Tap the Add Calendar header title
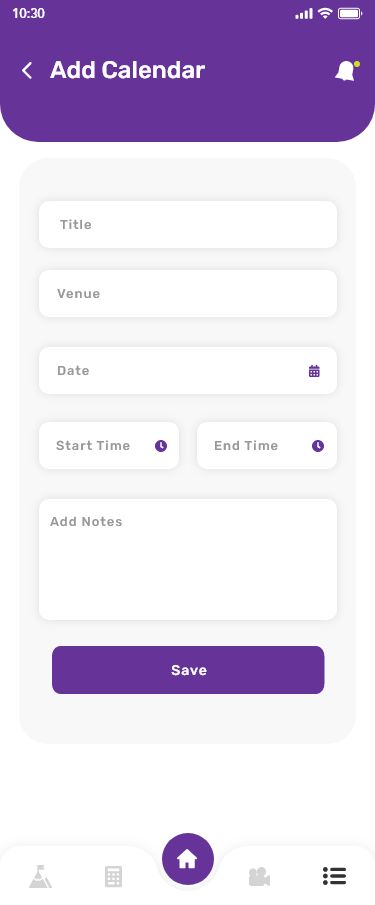The image size is (375, 905). tap(128, 70)
